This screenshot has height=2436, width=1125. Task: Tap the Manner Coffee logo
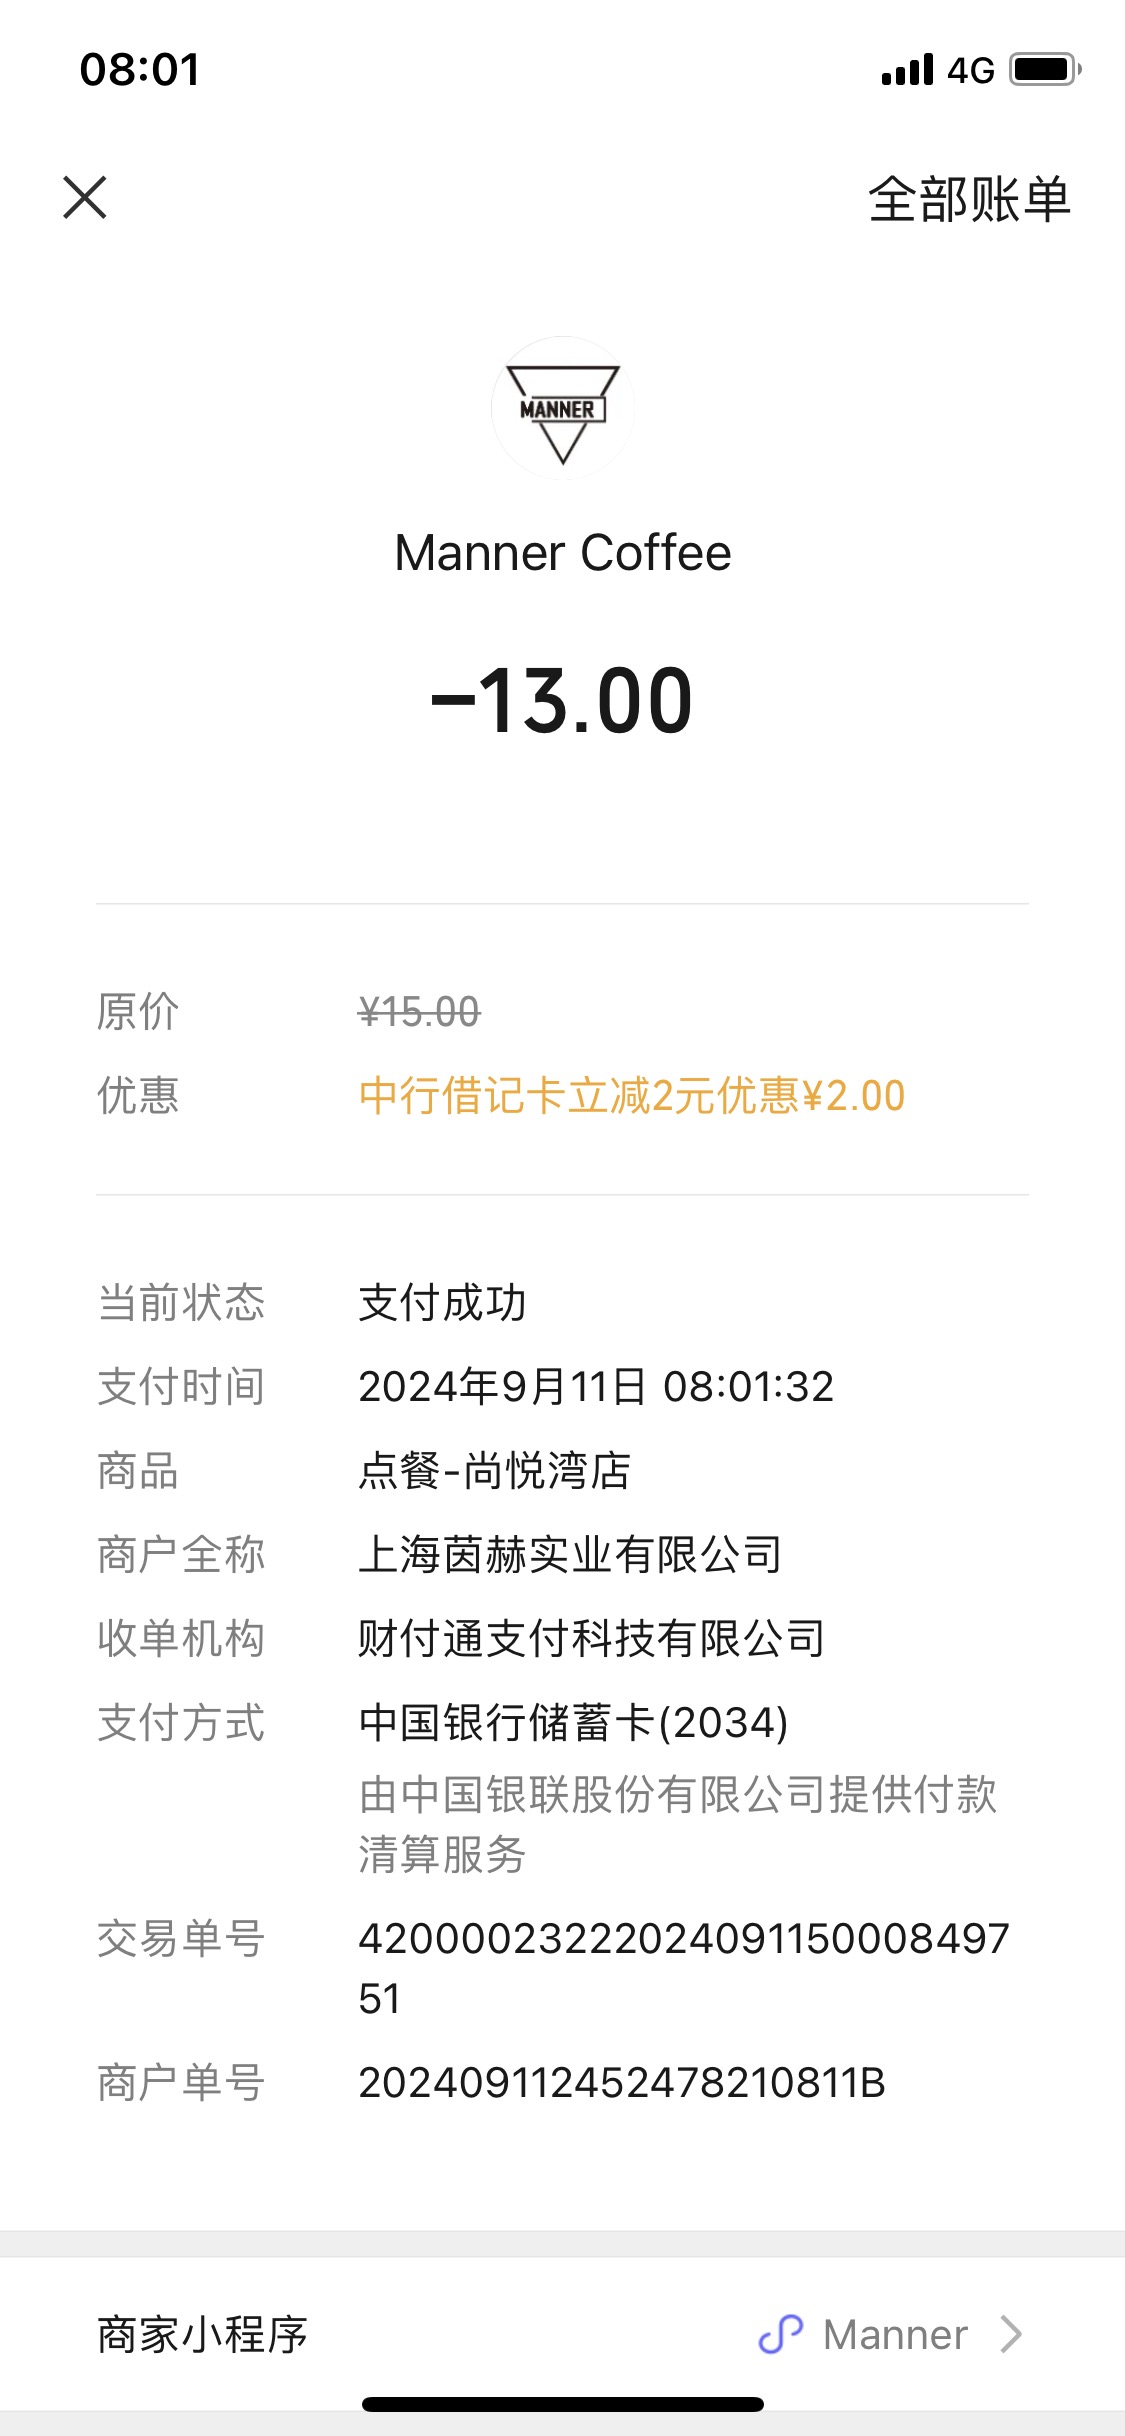coord(563,408)
